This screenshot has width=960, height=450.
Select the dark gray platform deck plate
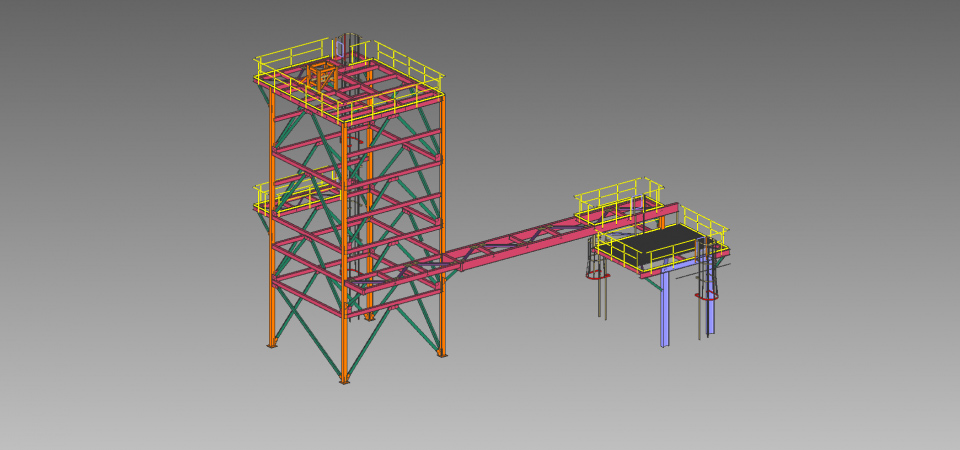661,243
